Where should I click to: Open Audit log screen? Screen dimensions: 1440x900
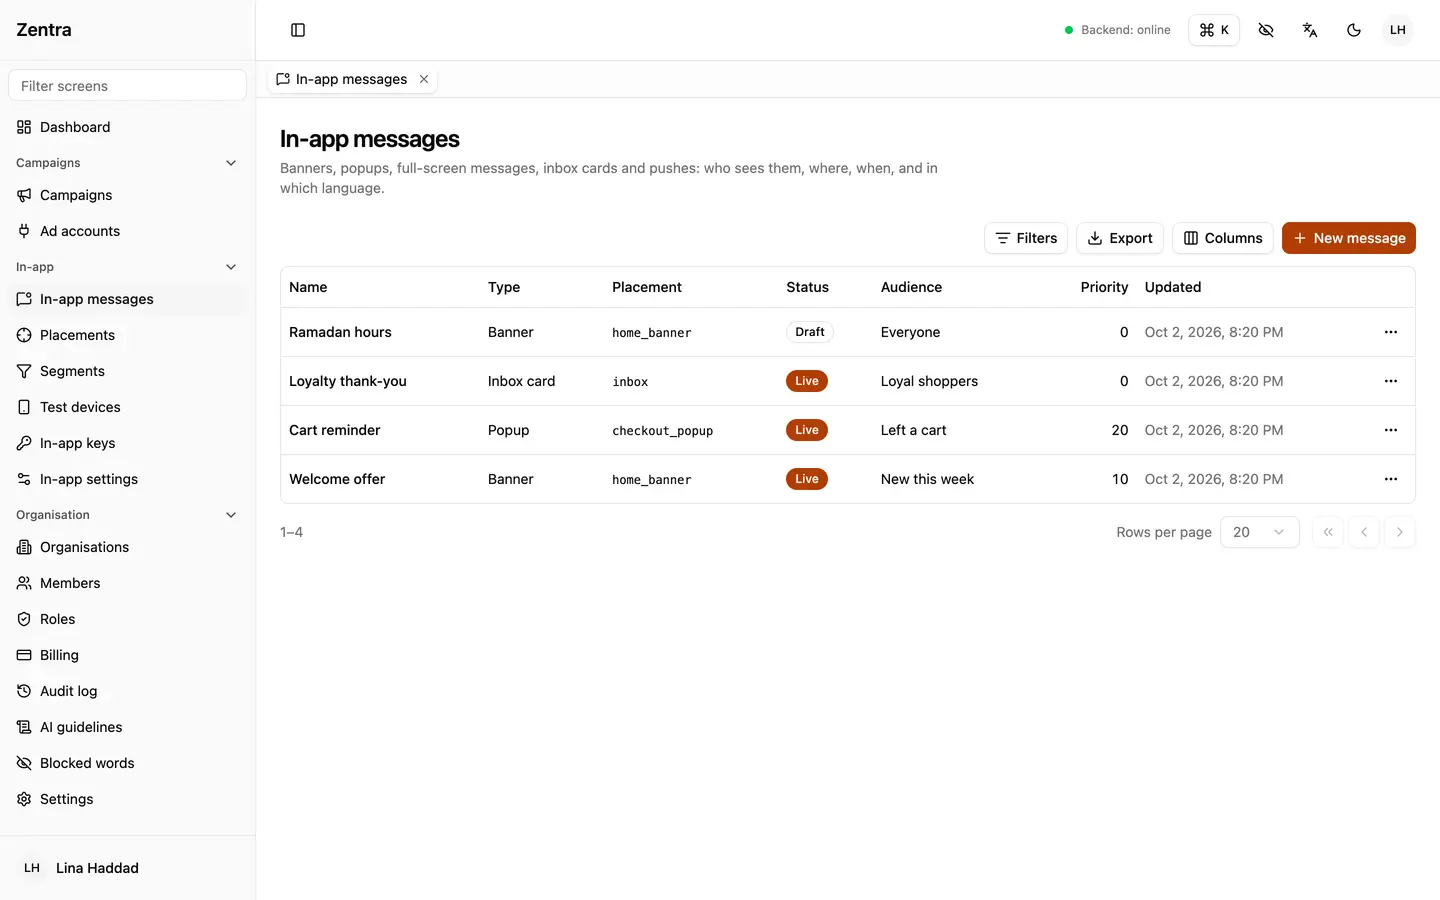point(128,691)
